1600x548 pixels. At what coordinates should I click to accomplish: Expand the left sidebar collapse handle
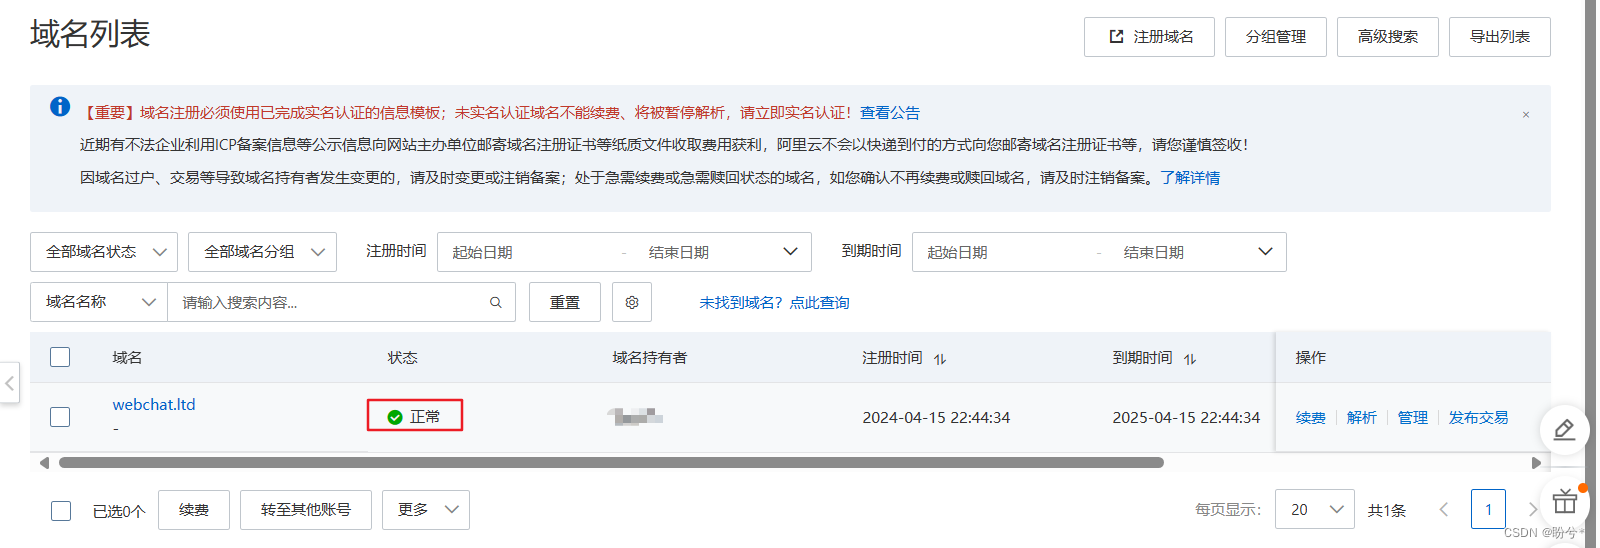click(x=9, y=383)
